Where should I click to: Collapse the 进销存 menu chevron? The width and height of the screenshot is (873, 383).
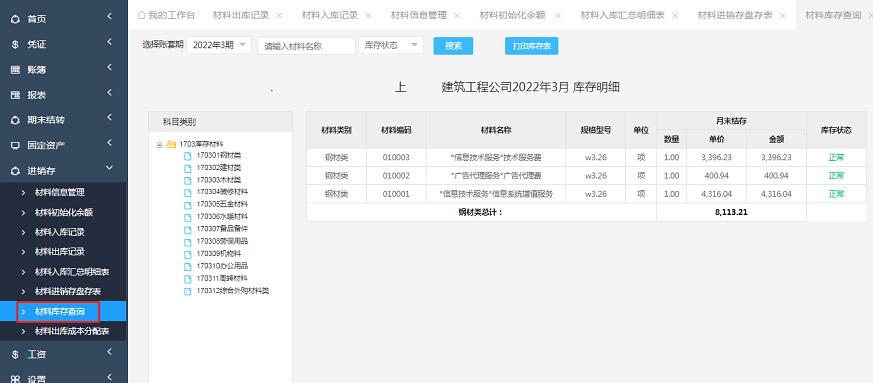110,168
